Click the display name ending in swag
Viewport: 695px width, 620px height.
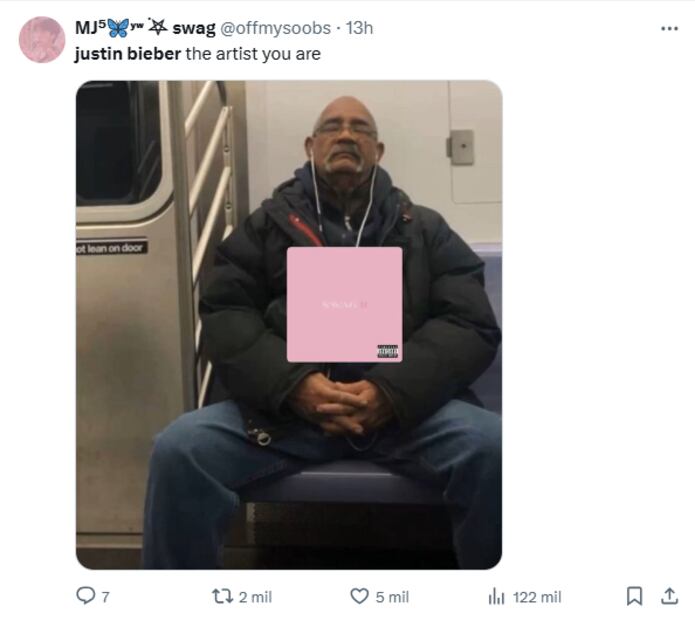click(x=145, y=28)
